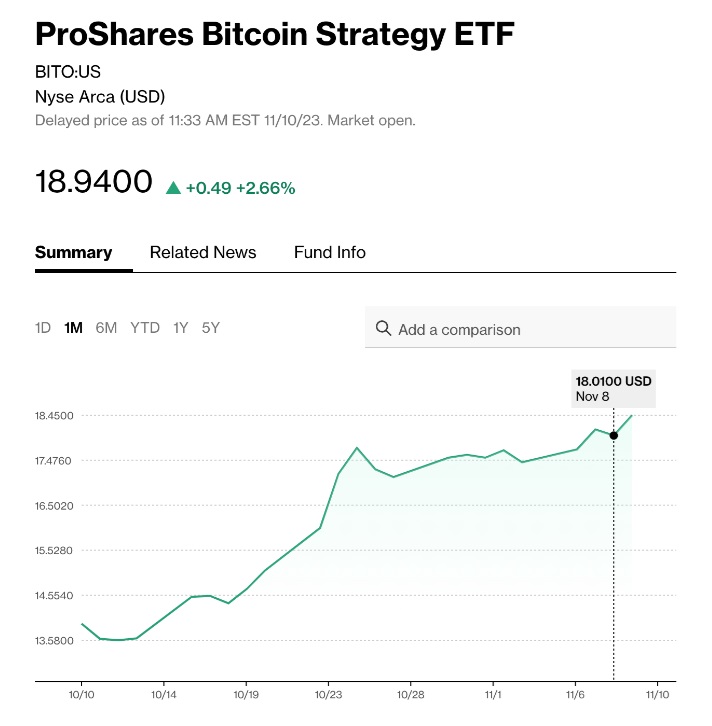
Task: Click the 18.0100 USD chart tooltip
Action: pos(613,388)
